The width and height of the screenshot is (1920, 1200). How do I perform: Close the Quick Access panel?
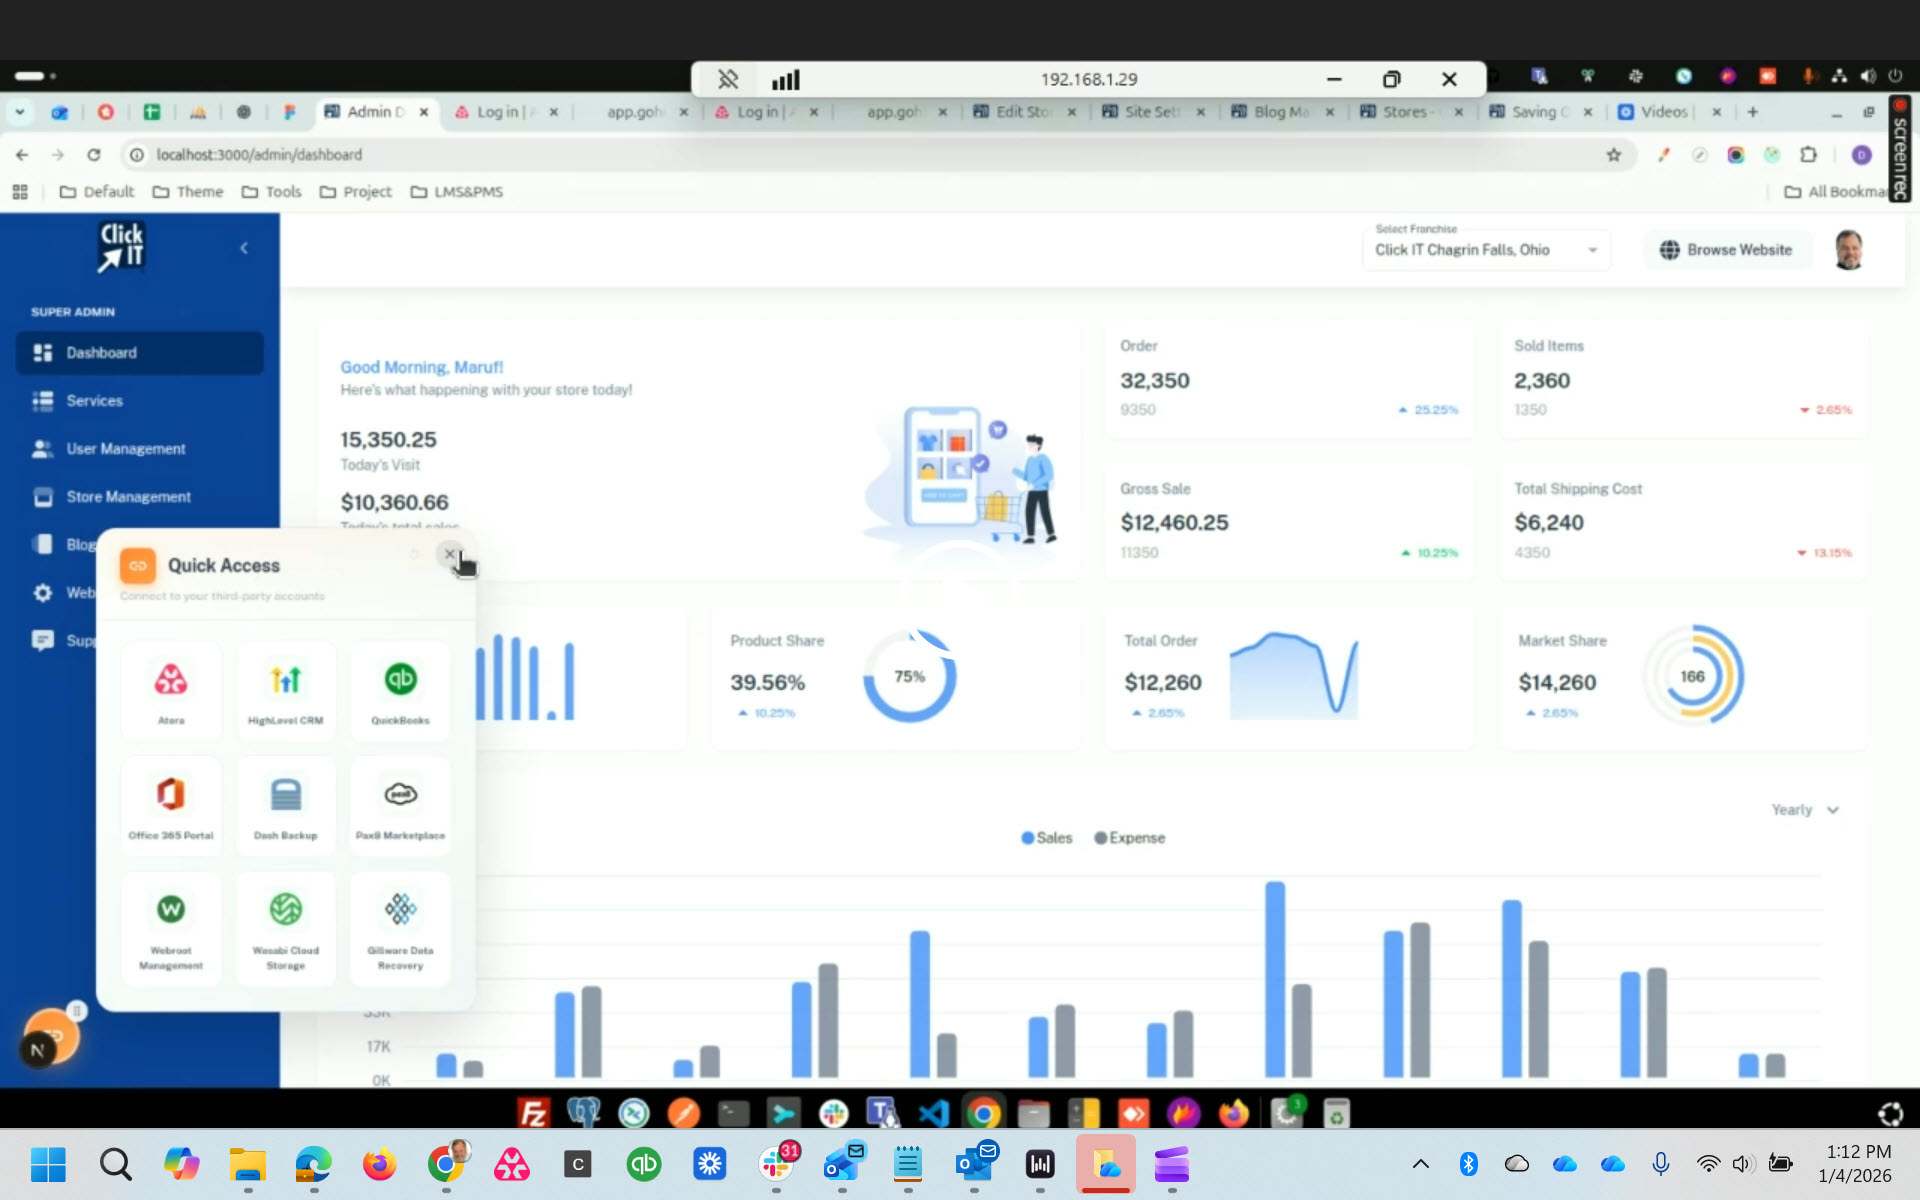[x=449, y=554]
